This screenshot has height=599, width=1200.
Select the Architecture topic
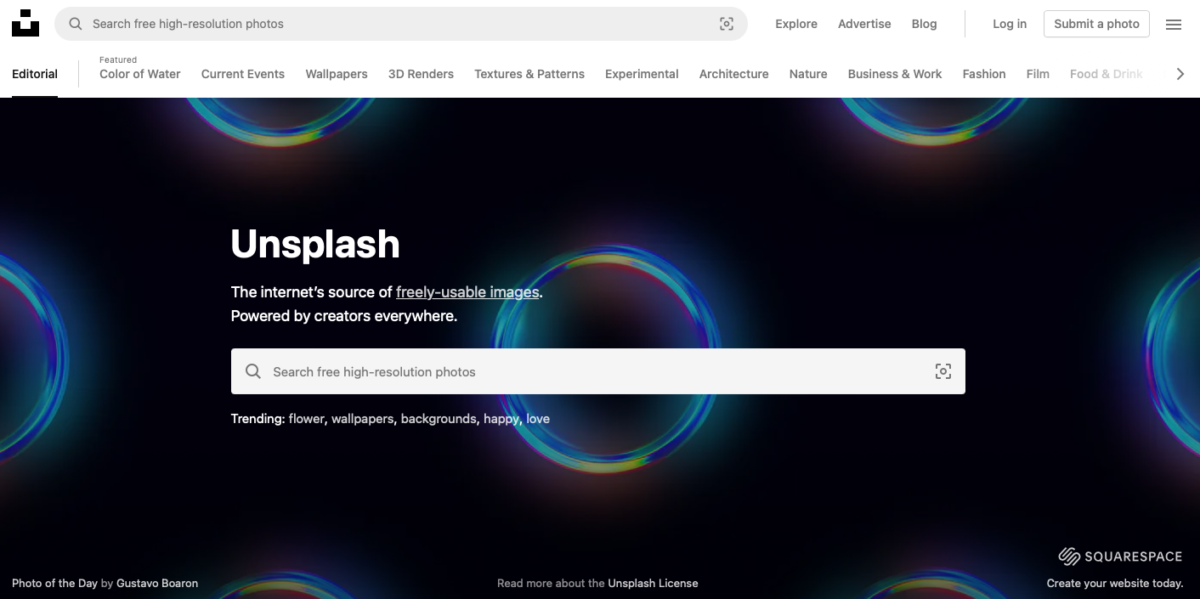tap(734, 74)
